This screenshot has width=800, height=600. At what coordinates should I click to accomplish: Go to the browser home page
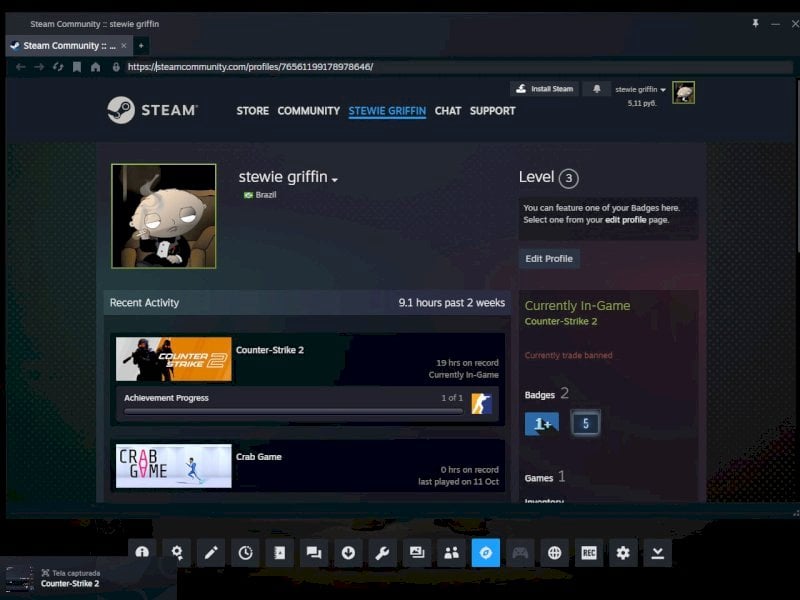coord(95,67)
